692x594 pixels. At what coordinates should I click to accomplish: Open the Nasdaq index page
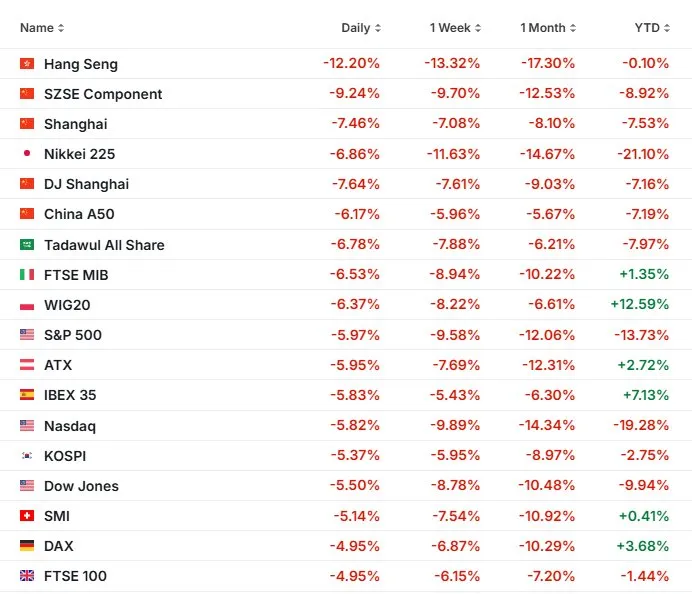(x=70, y=426)
